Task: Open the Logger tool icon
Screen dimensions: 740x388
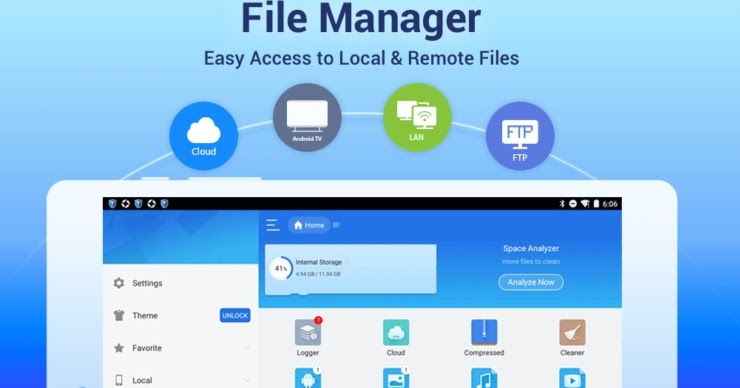Action: 308,332
